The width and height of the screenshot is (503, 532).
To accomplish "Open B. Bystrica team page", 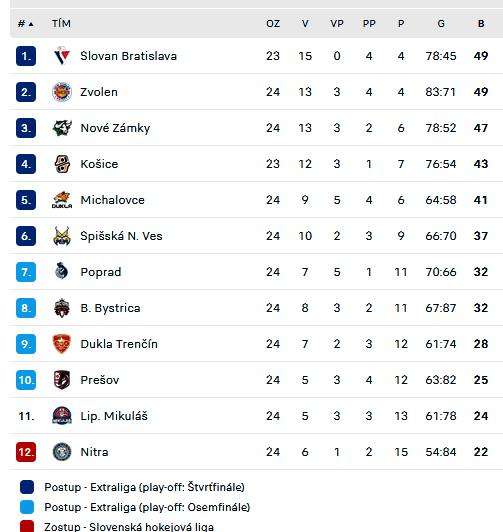I will 110,308.
